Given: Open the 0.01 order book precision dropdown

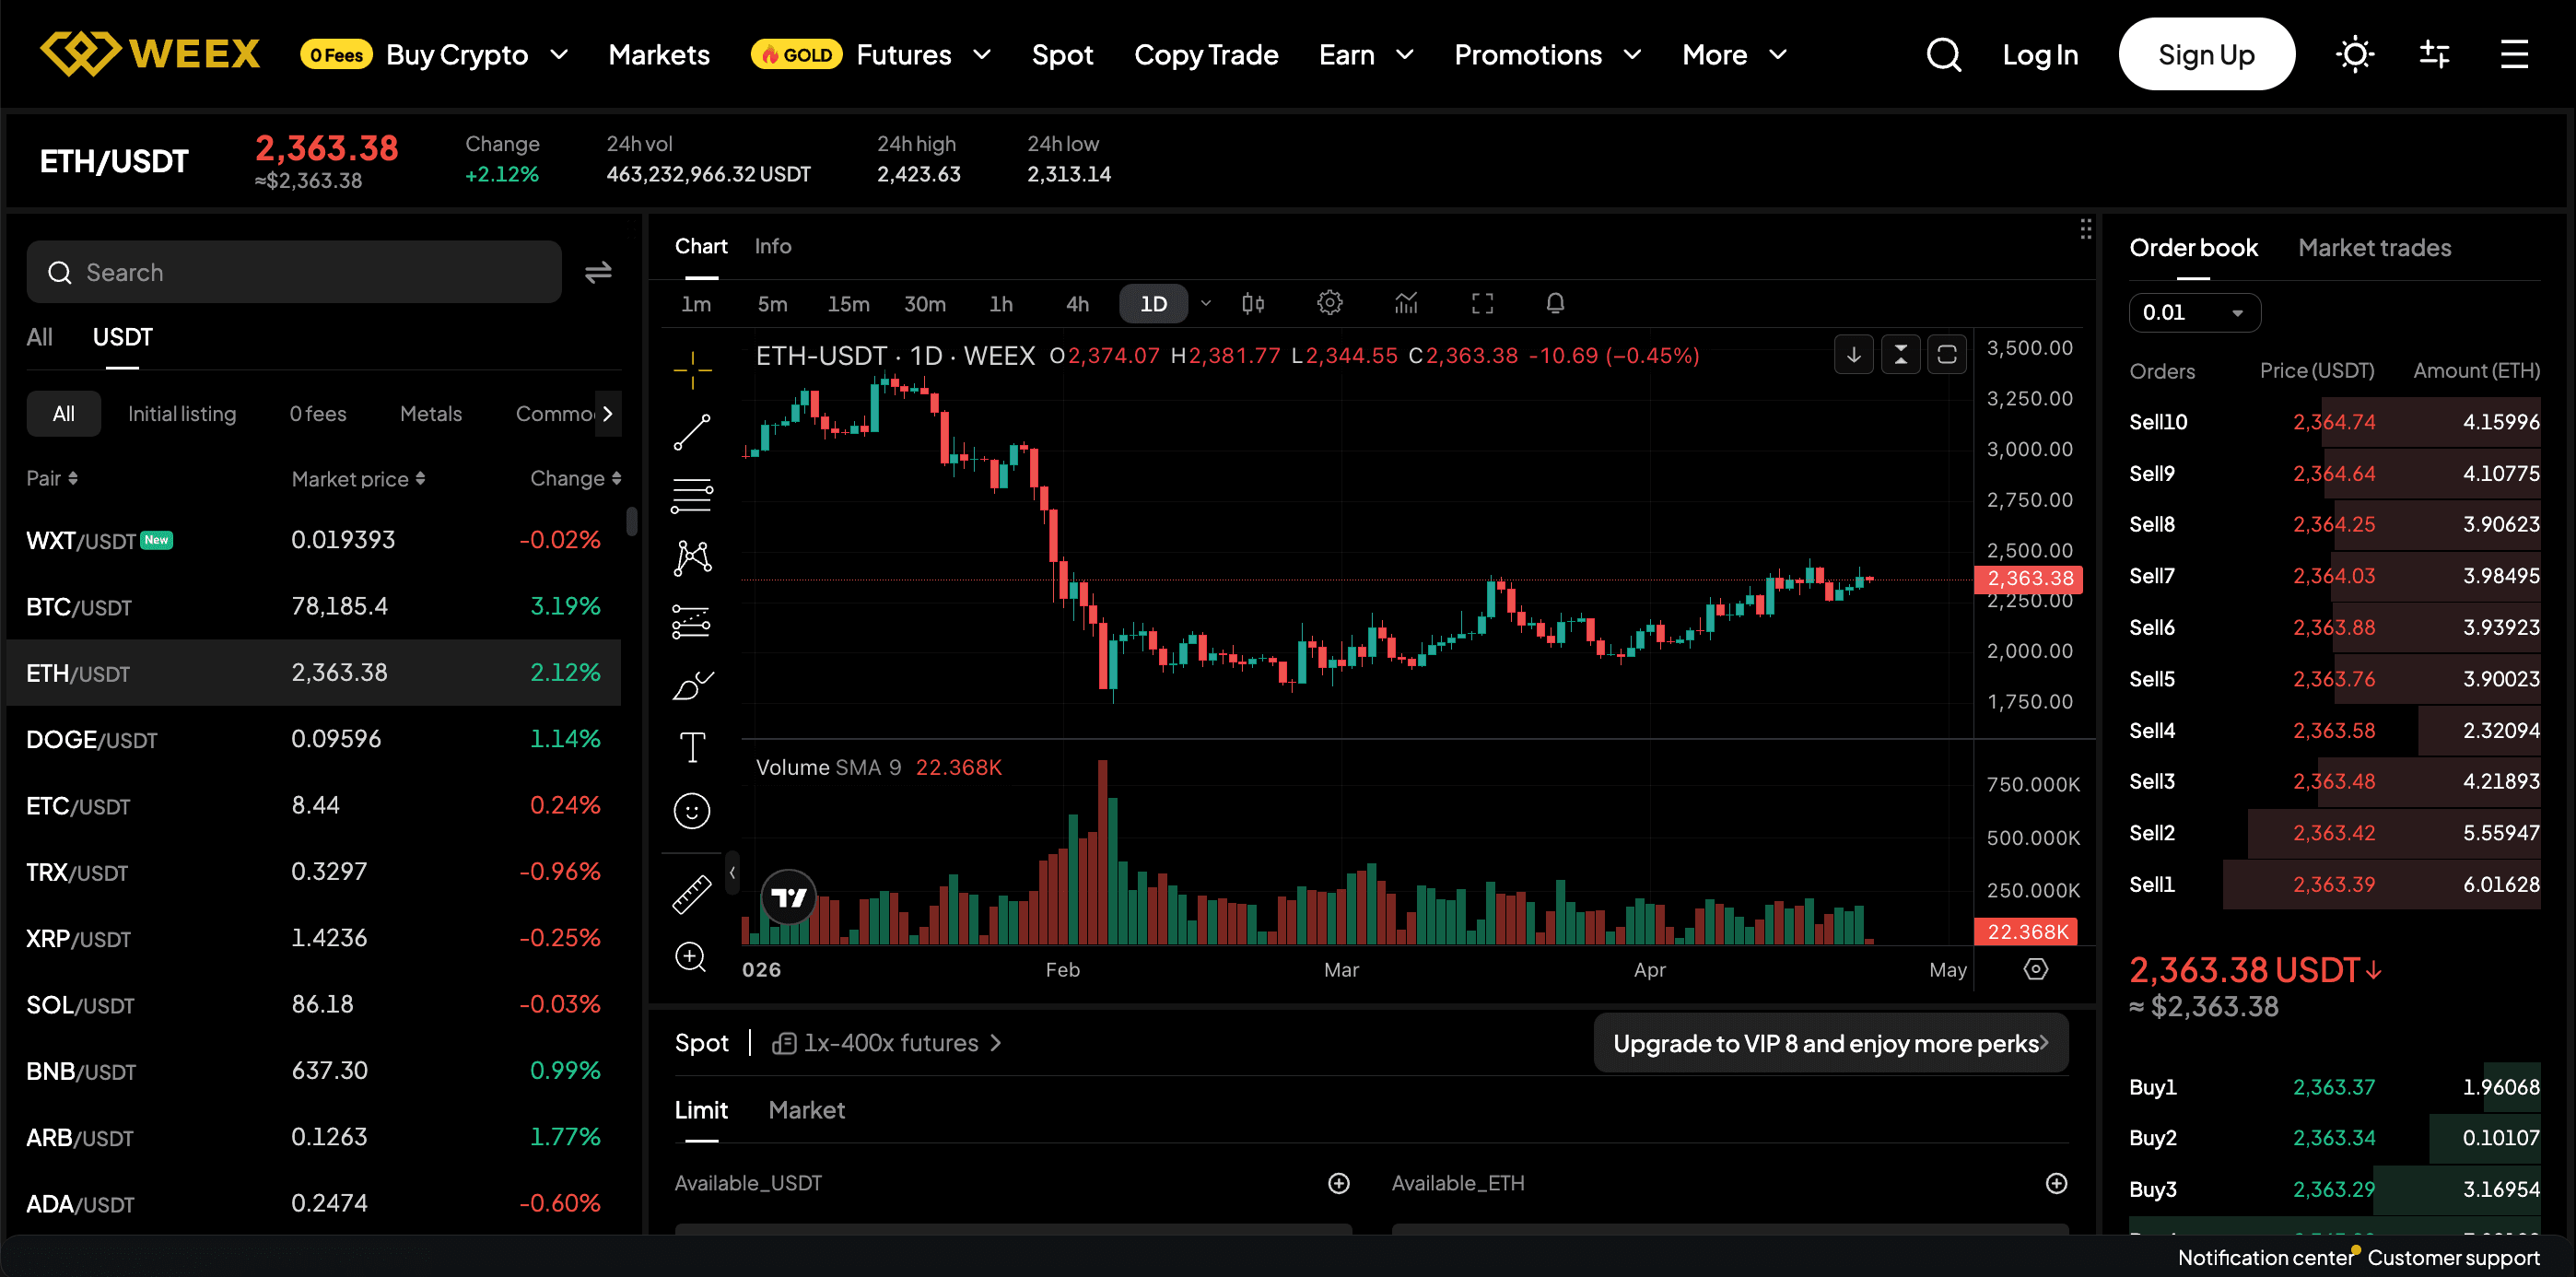Looking at the screenshot, I should click(x=2194, y=312).
